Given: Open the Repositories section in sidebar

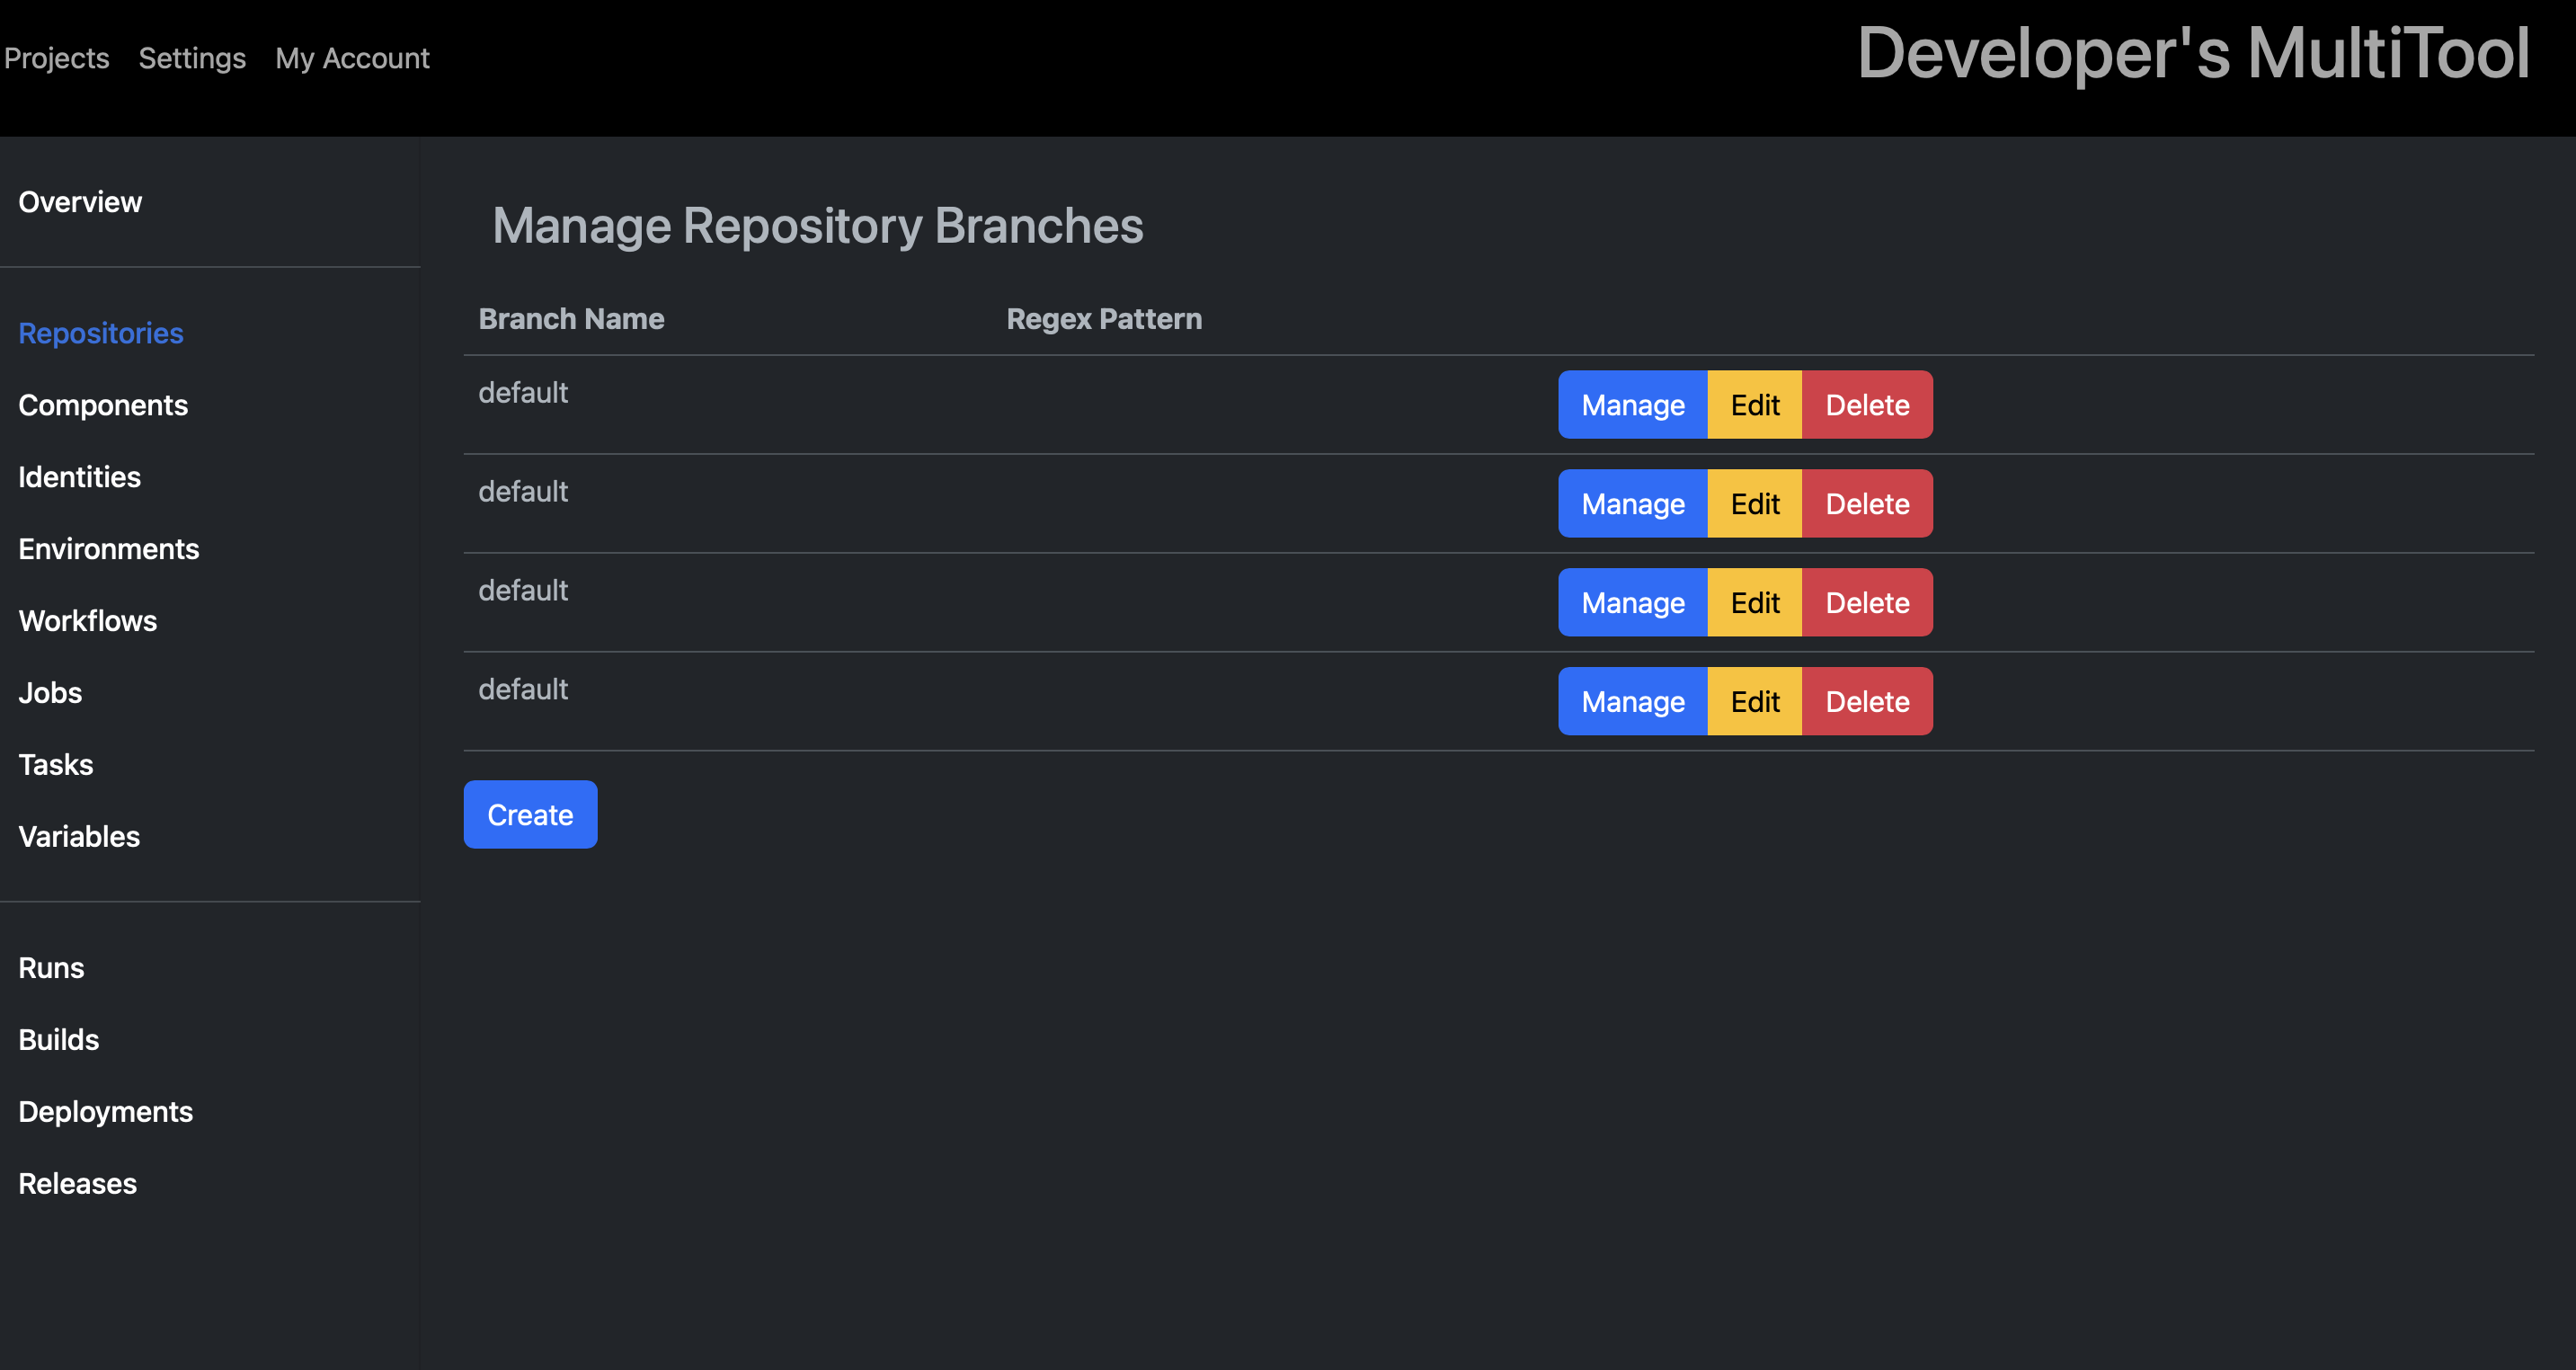Looking at the screenshot, I should 102,334.
